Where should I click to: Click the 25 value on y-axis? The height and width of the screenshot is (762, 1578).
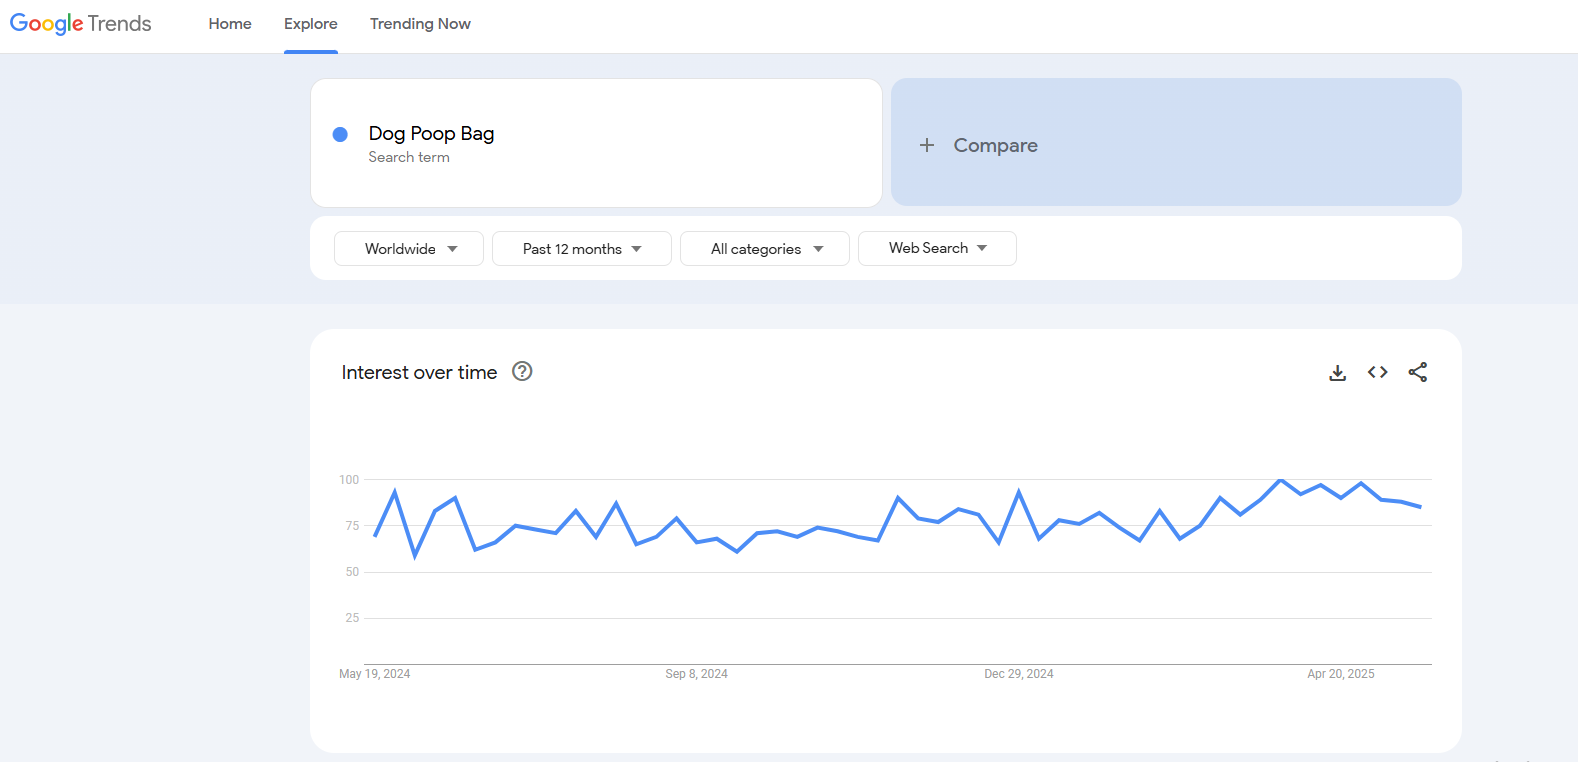tap(352, 618)
